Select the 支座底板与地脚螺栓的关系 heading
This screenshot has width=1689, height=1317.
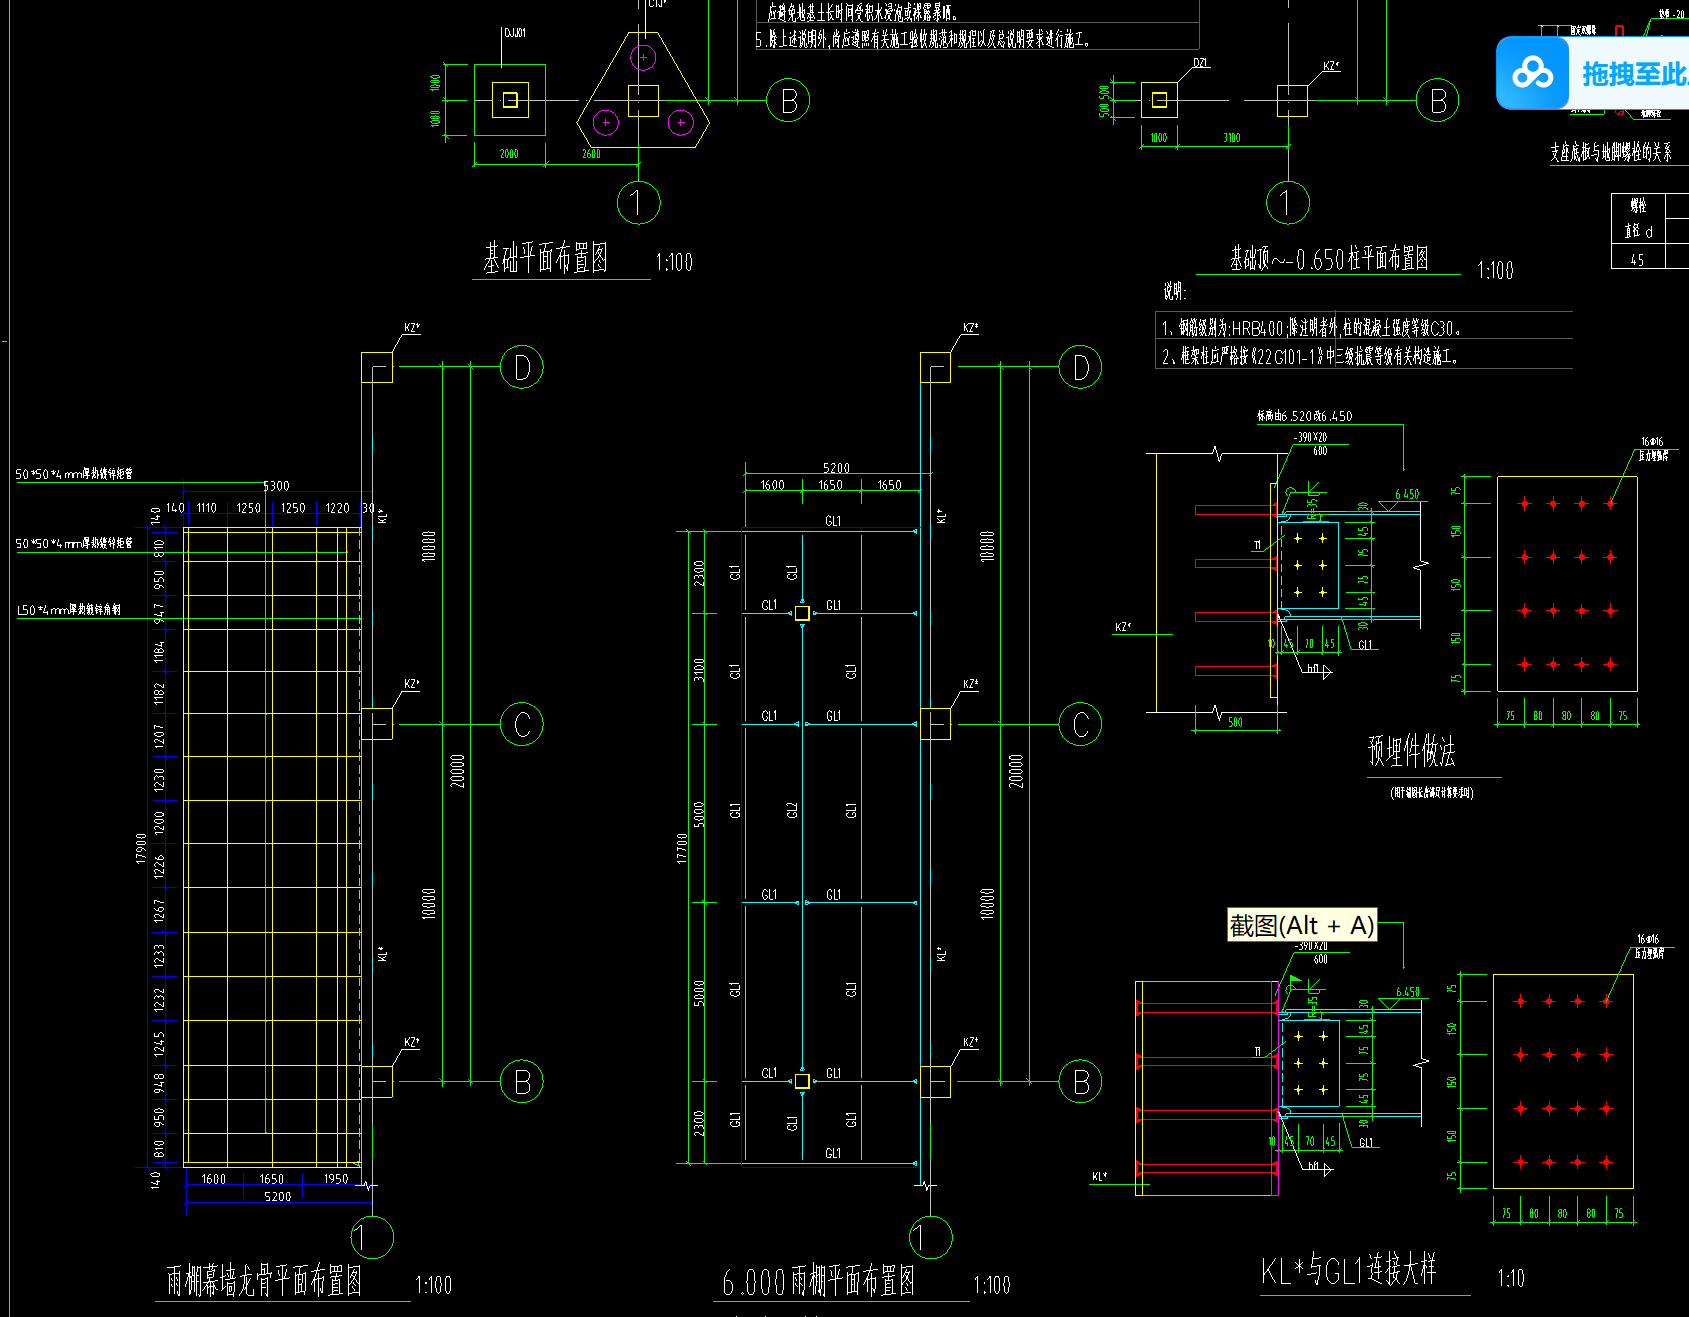tap(1611, 152)
